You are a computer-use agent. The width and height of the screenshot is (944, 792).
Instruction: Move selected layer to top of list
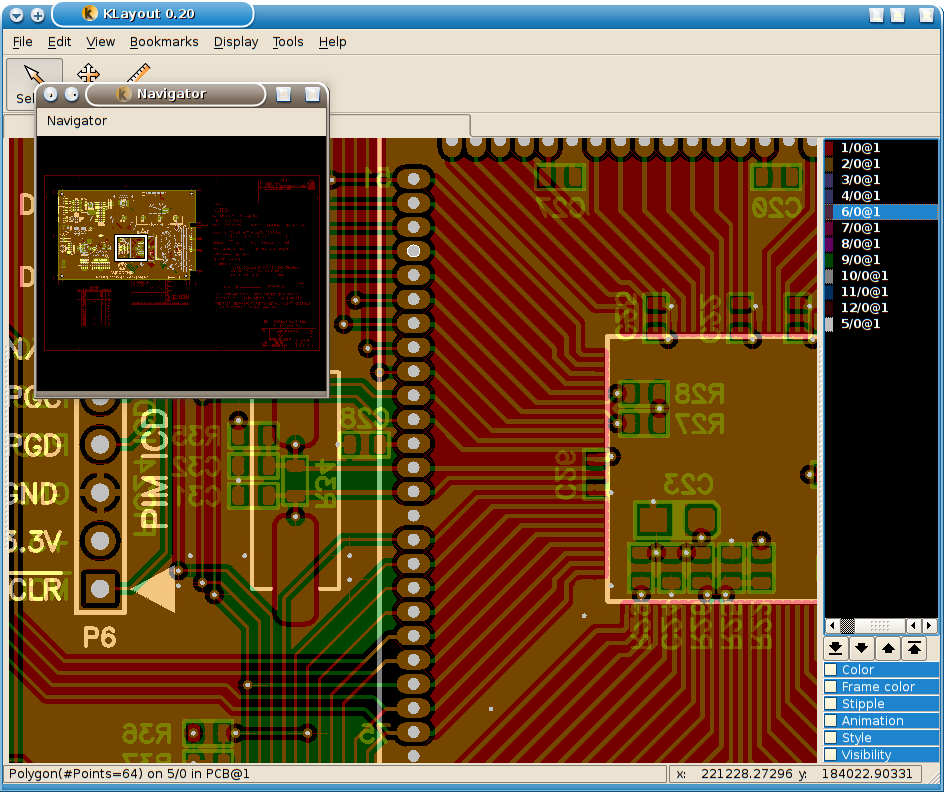coord(914,648)
